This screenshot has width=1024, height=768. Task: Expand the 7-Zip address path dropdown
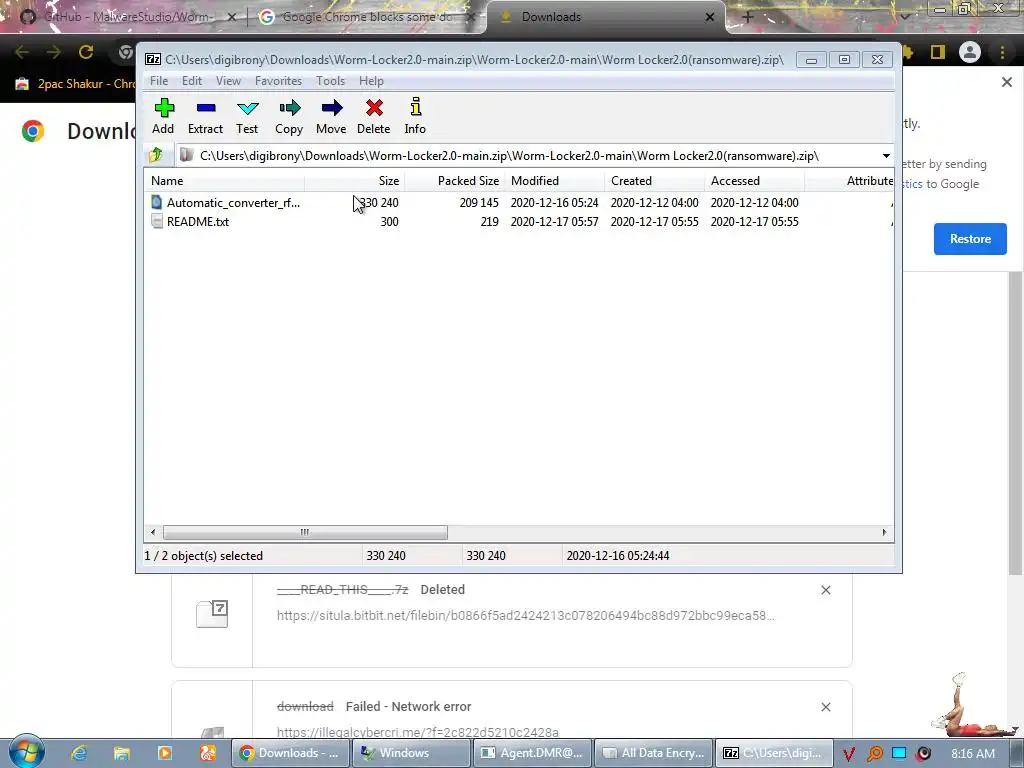886,156
